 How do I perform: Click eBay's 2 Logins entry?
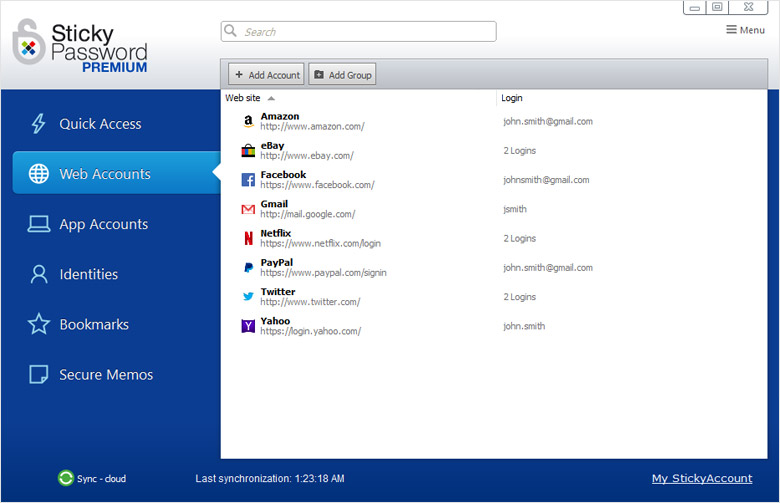(x=519, y=151)
